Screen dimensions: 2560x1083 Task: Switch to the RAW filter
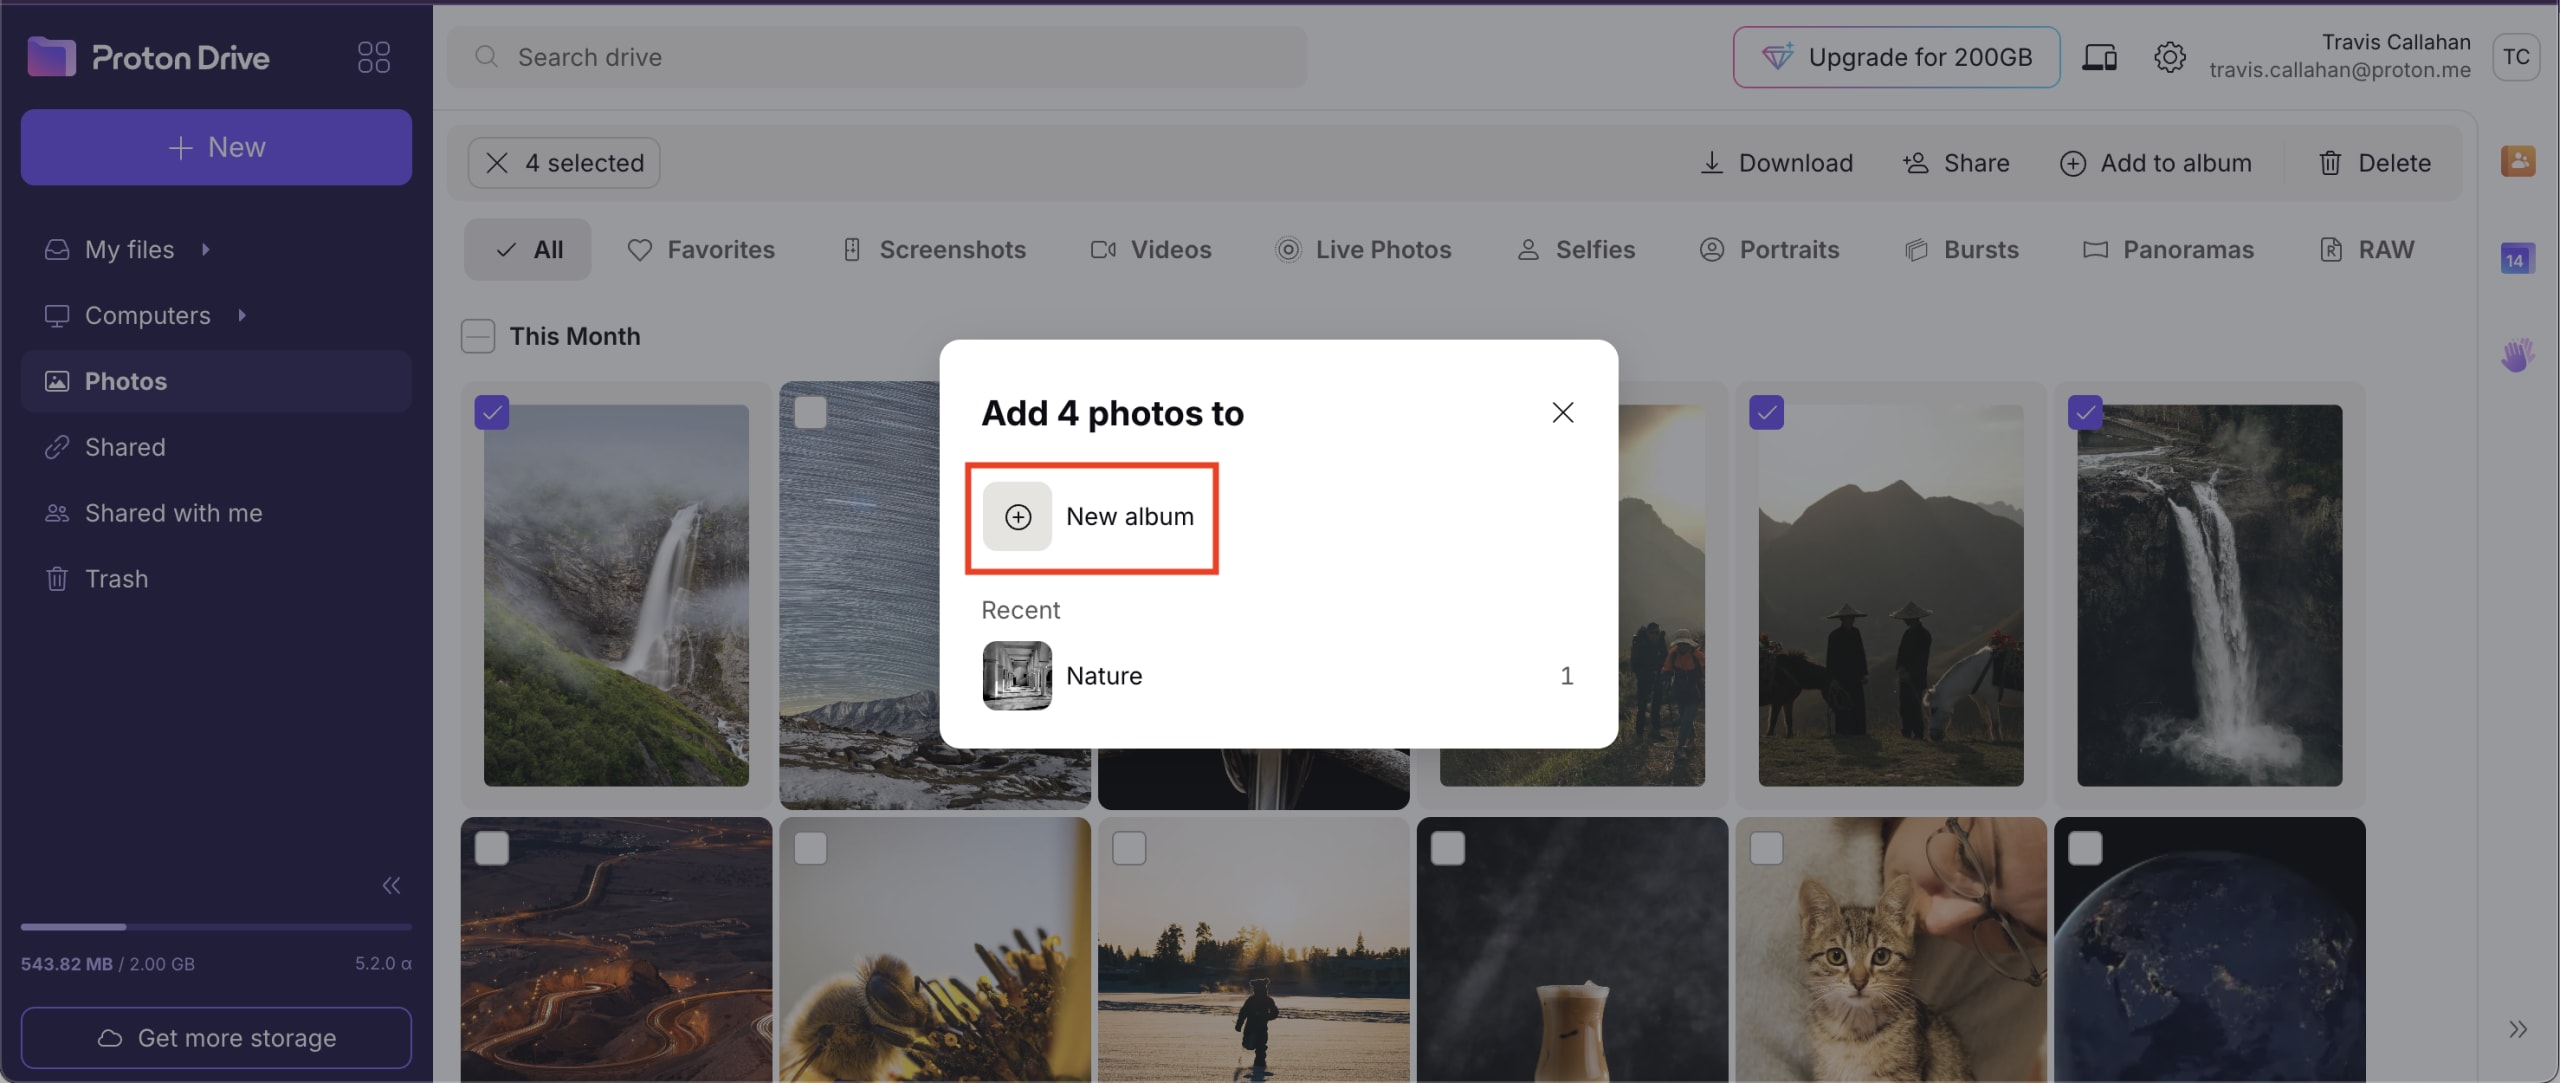coord(2366,249)
